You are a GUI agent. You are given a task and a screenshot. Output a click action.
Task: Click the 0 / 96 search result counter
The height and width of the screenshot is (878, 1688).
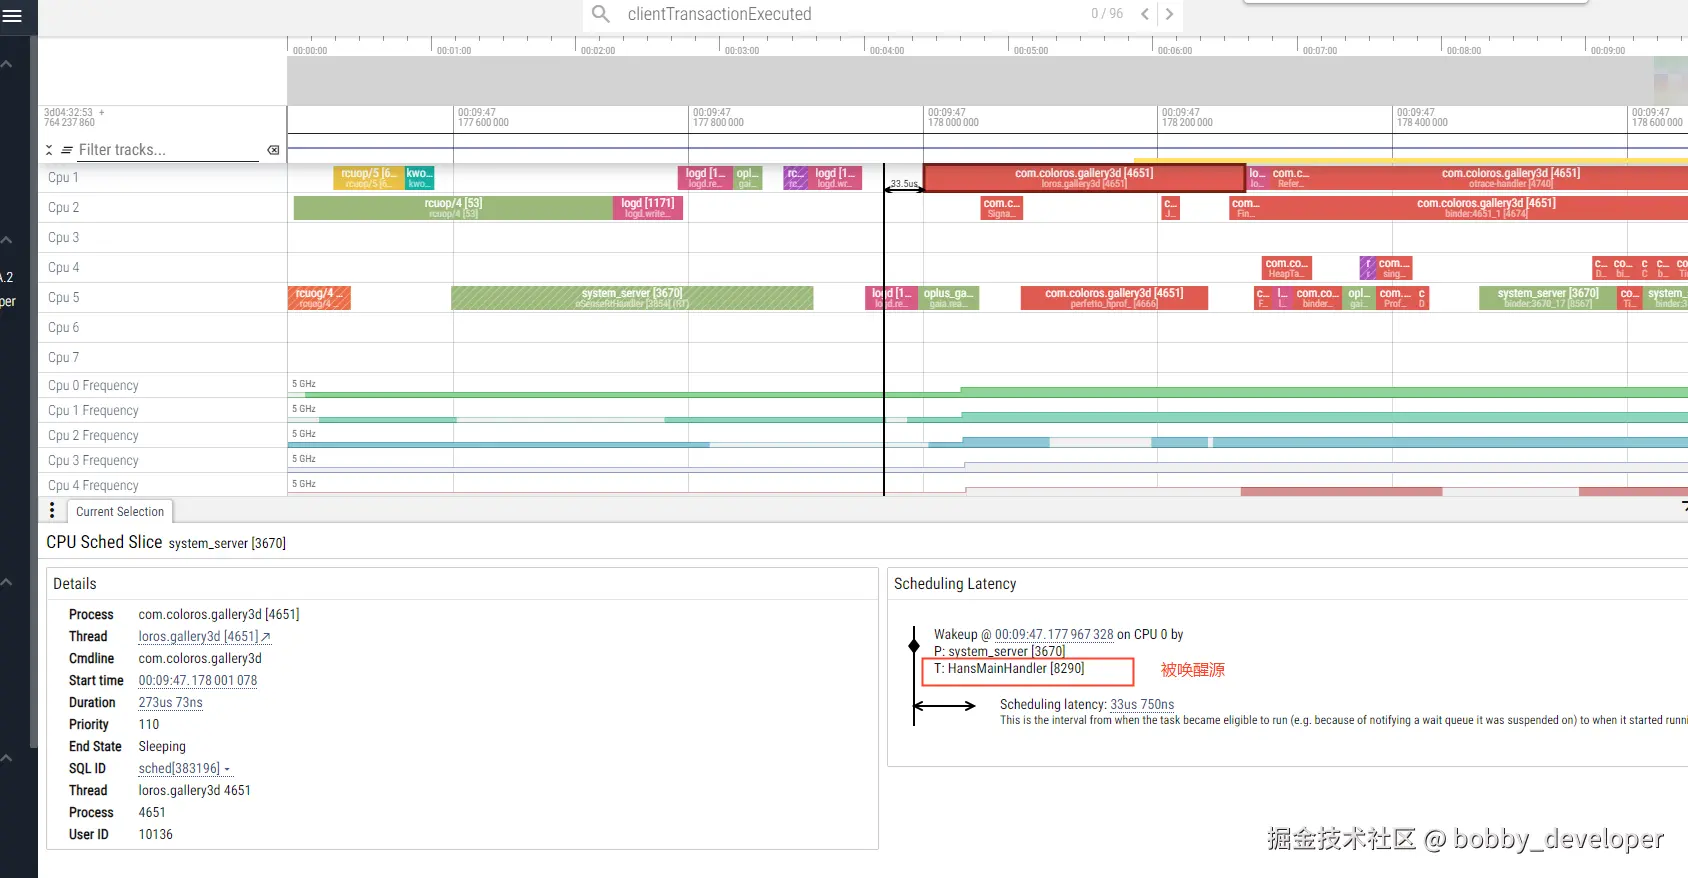(x=1107, y=14)
